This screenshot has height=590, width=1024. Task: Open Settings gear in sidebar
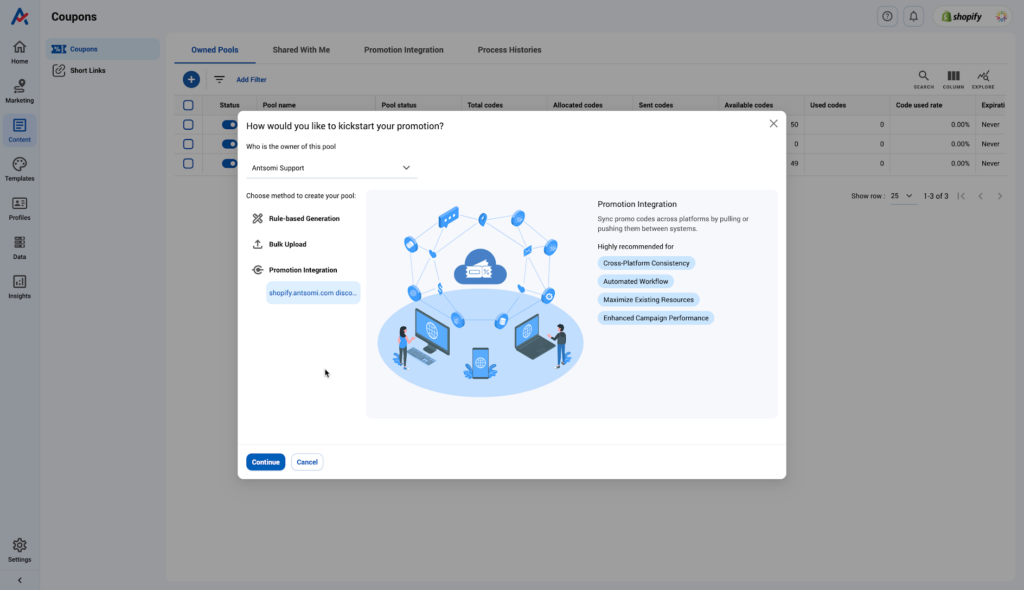click(x=20, y=550)
